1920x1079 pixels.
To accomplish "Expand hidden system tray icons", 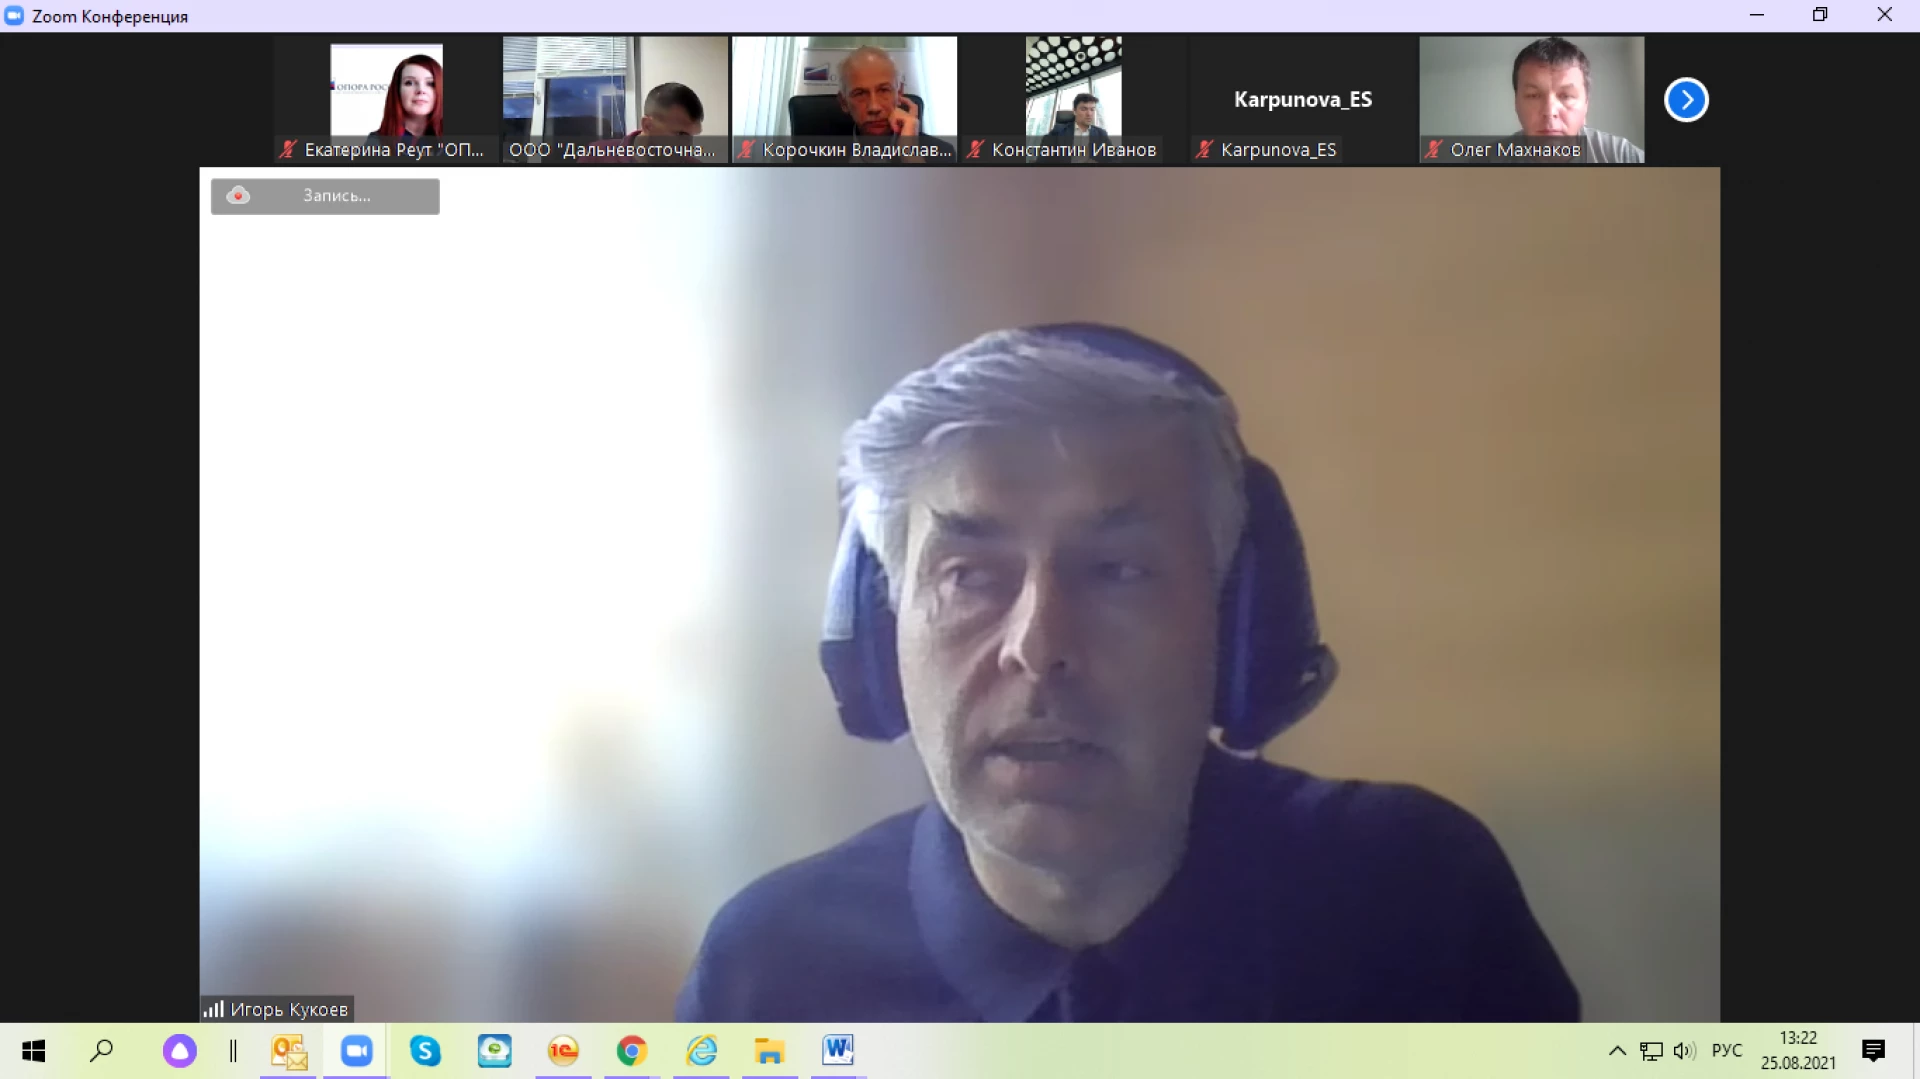I will (x=1617, y=1051).
